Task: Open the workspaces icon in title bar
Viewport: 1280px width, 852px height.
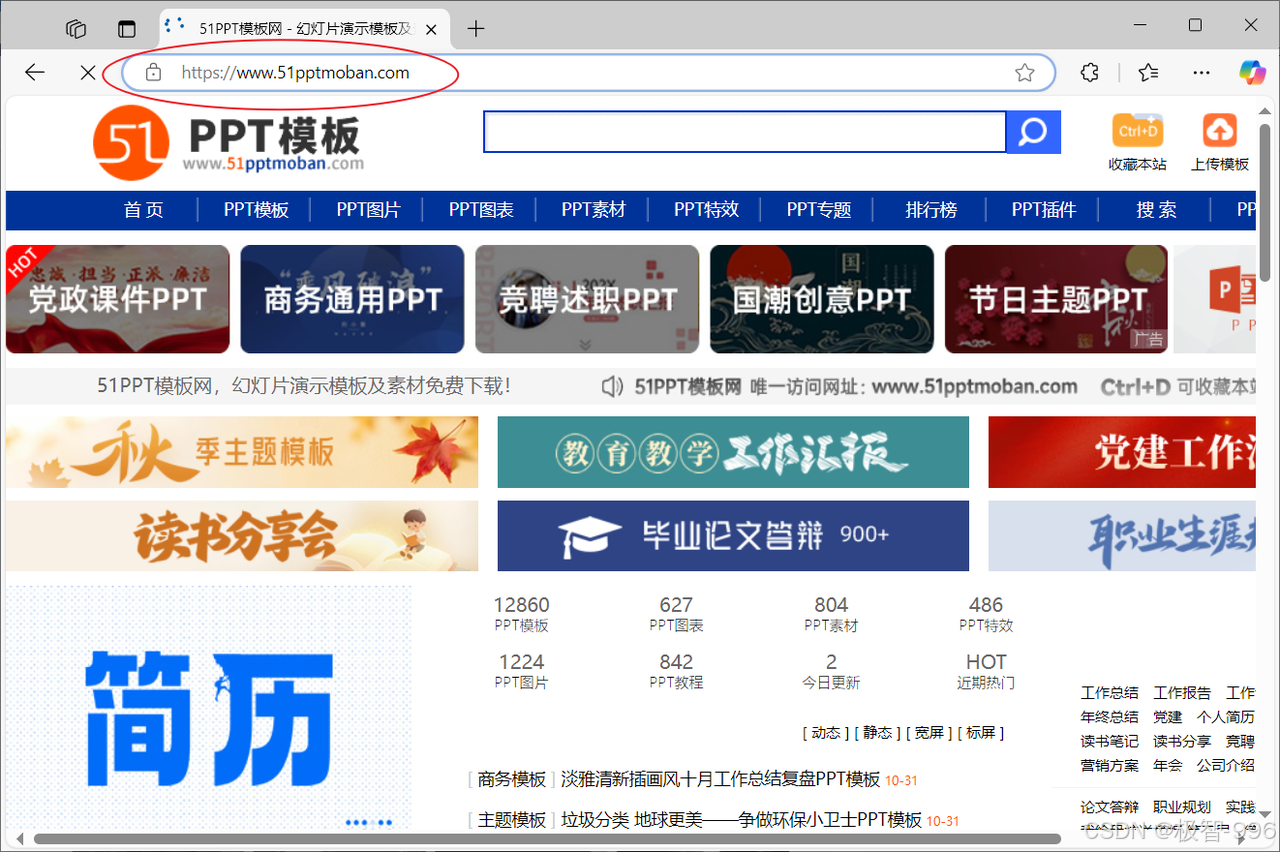Action: coord(76,28)
